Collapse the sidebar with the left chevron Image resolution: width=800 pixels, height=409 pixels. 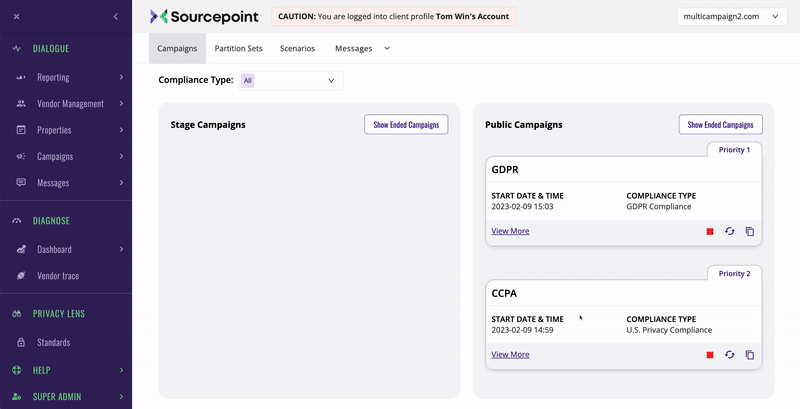tap(115, 17)
